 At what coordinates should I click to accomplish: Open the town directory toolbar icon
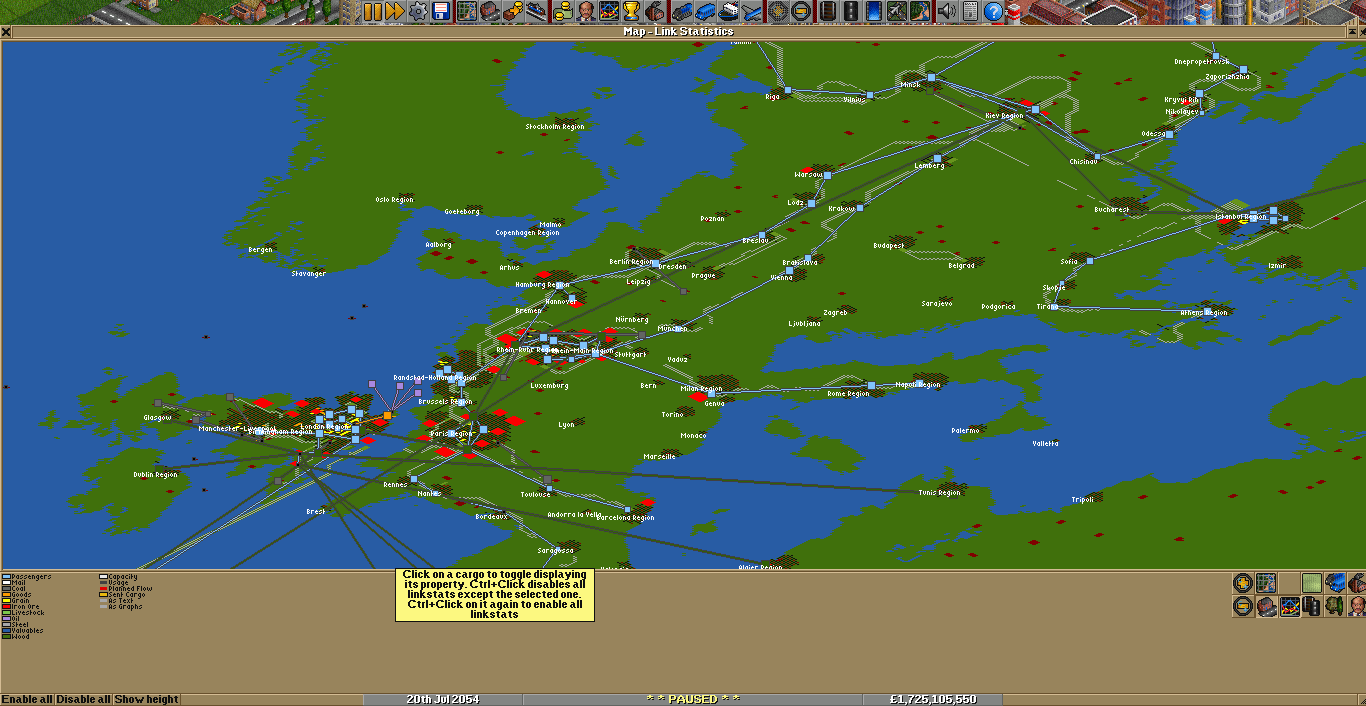[489, 11]
